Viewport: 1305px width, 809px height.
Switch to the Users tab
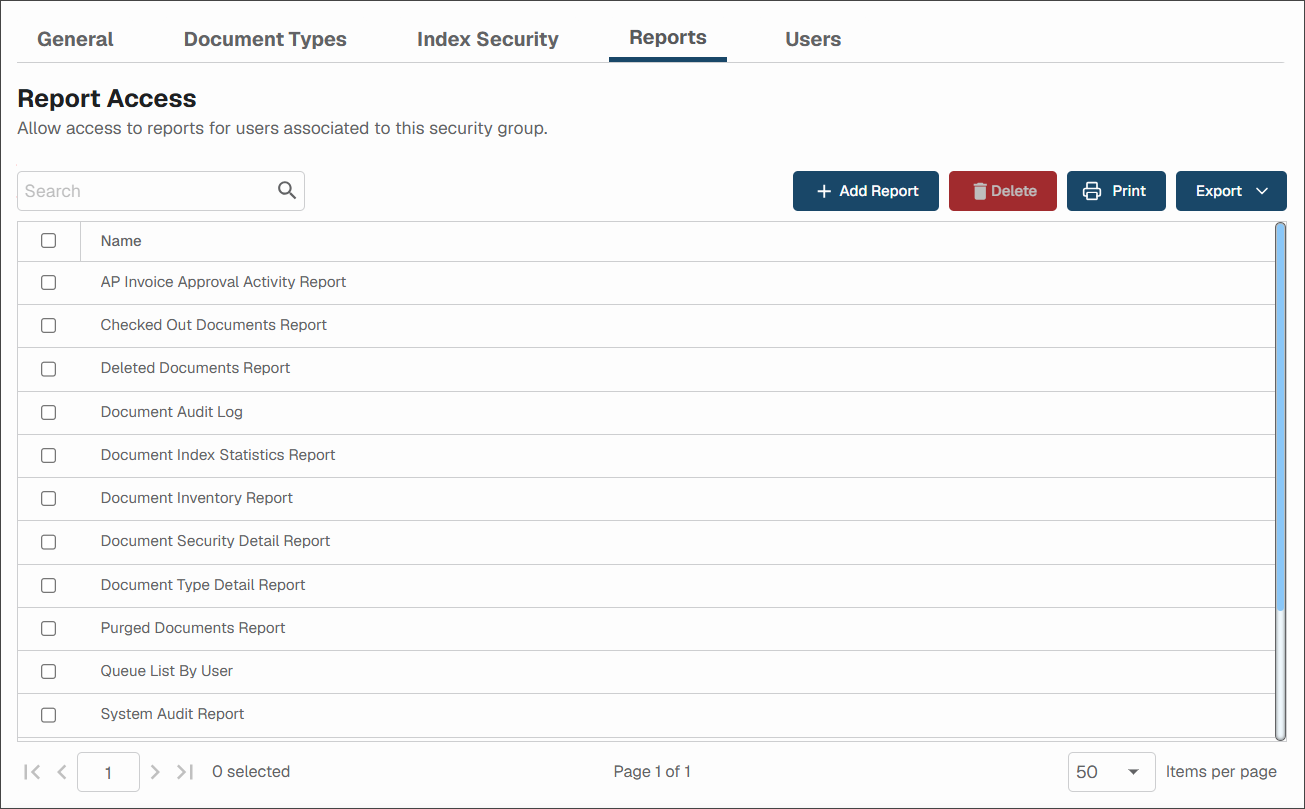point(813,39)
